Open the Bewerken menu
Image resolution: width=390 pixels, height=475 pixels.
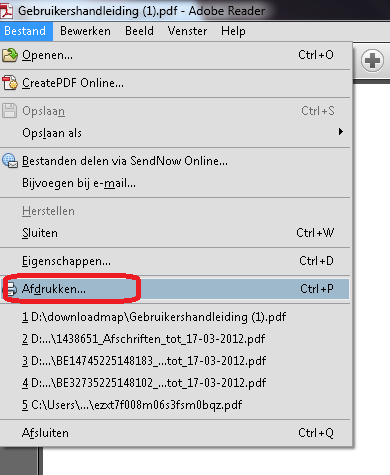pyautogui.click(x=85, y=31)
